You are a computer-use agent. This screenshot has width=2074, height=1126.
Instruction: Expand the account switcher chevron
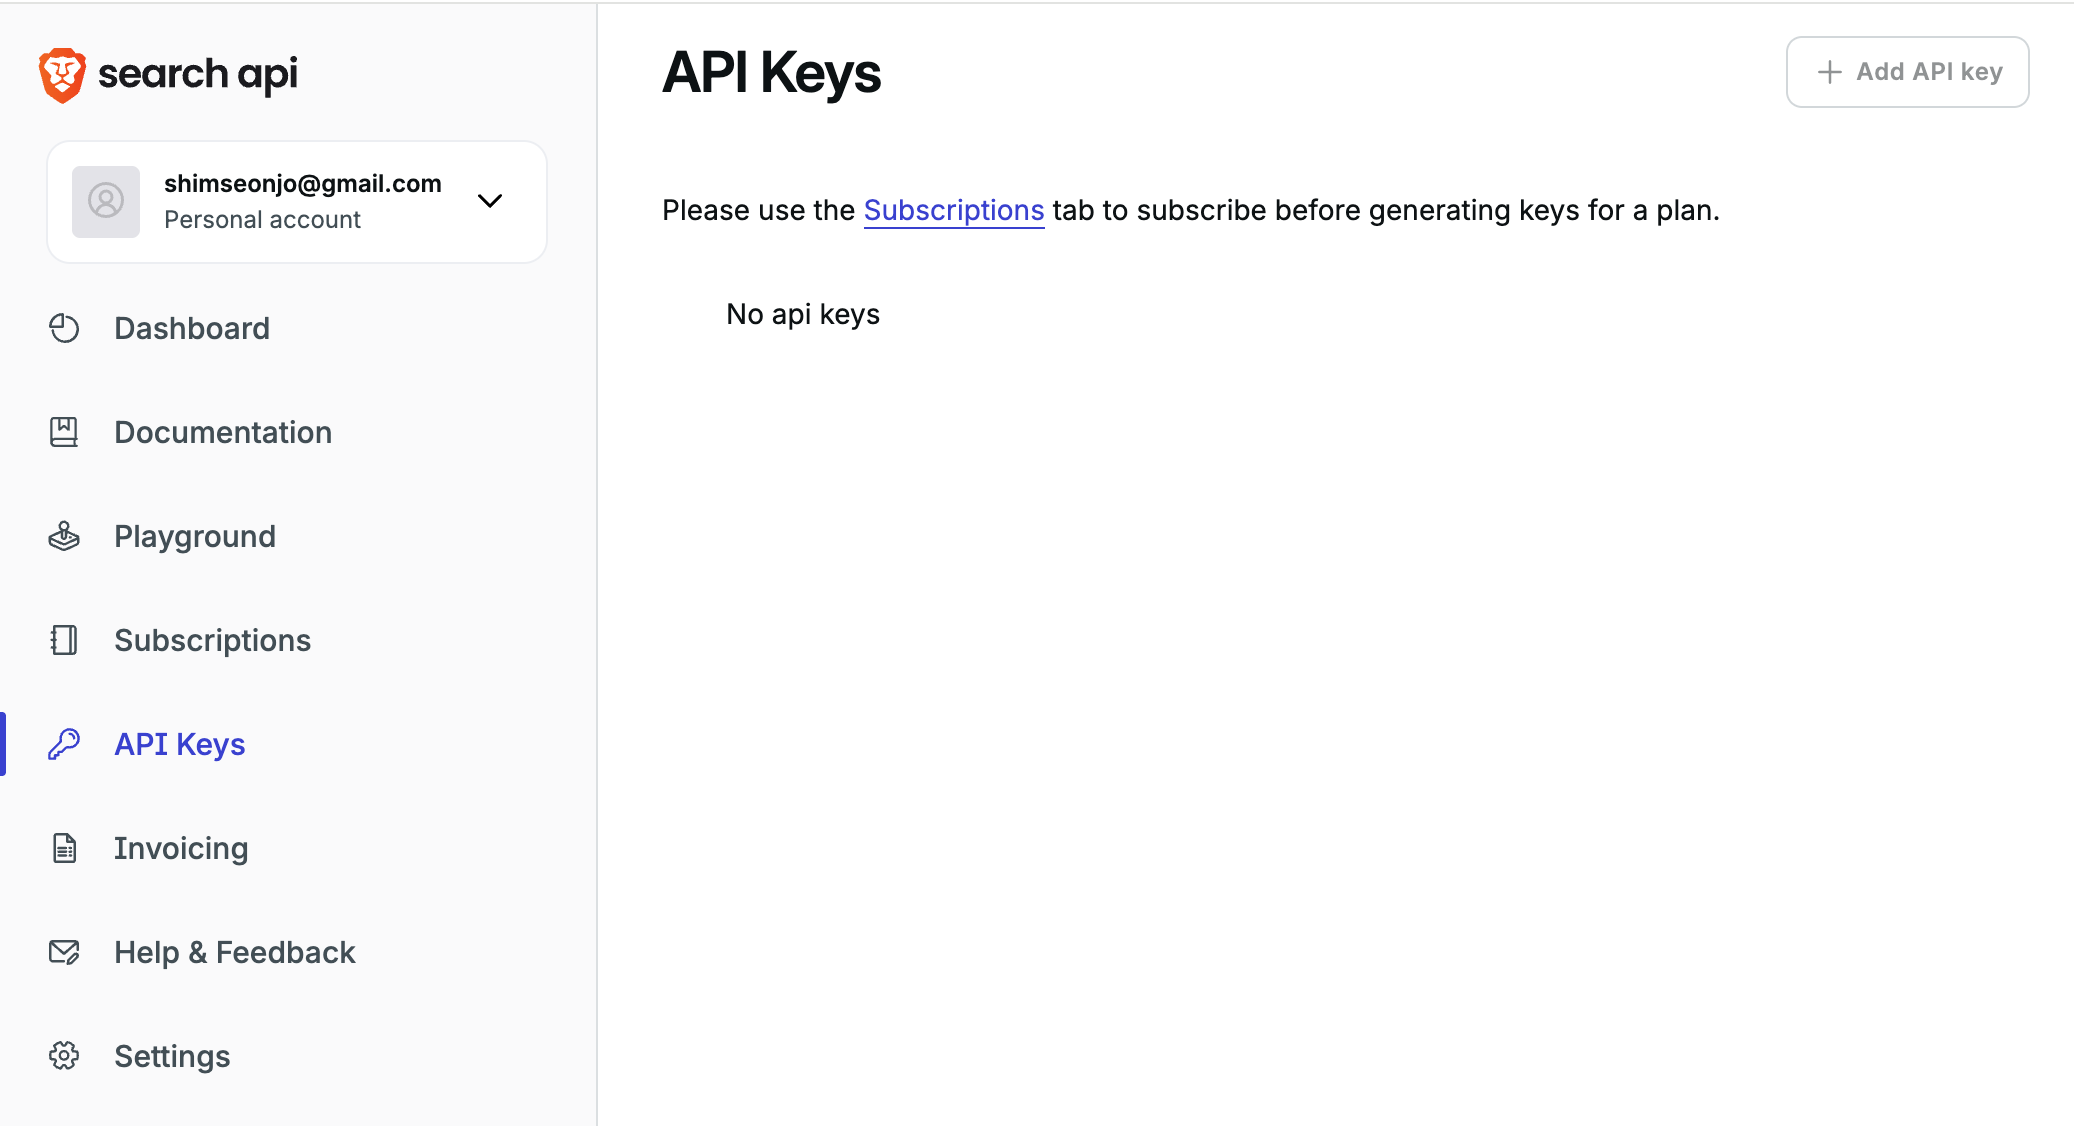(x=490, y=201)
